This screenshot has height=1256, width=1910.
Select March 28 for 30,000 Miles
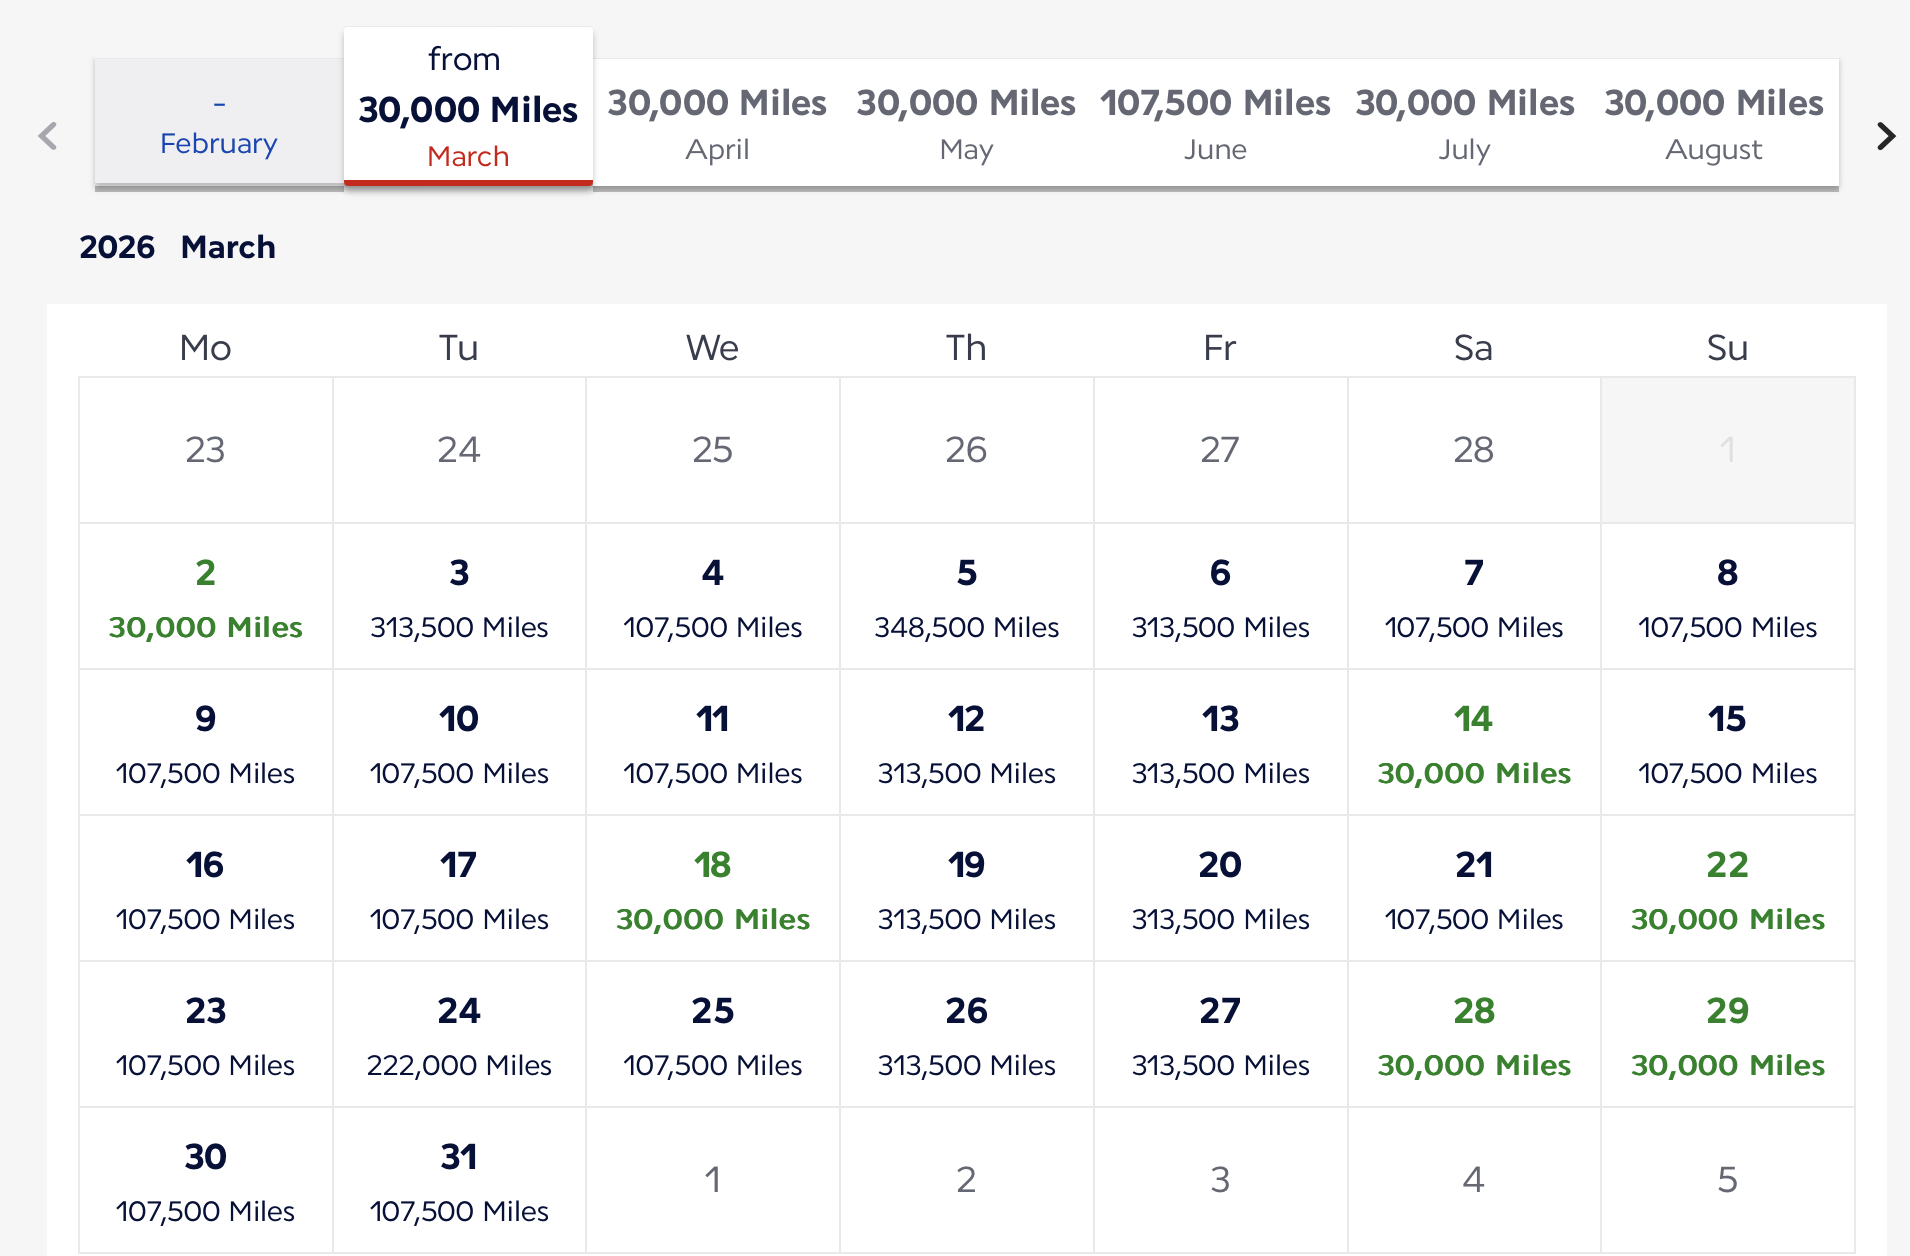[x=1473, y=1035]
